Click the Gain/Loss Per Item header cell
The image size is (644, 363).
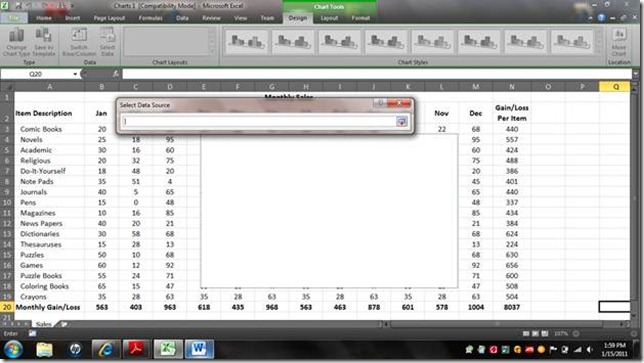click(x=512, y=113)
